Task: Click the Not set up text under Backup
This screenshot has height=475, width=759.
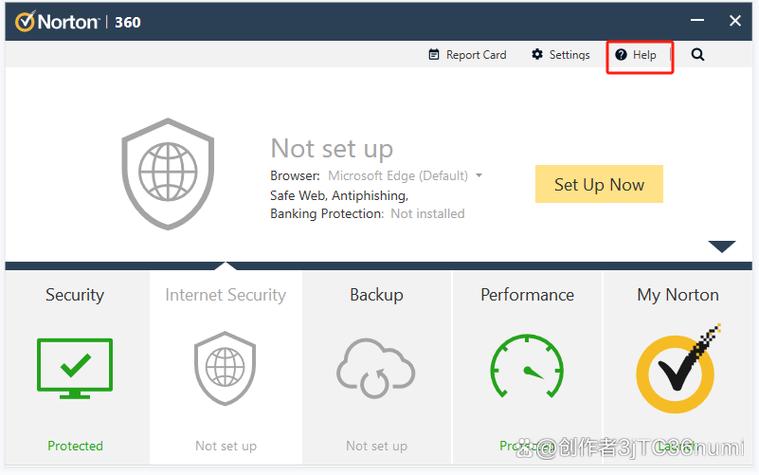Action: [376, 446]
